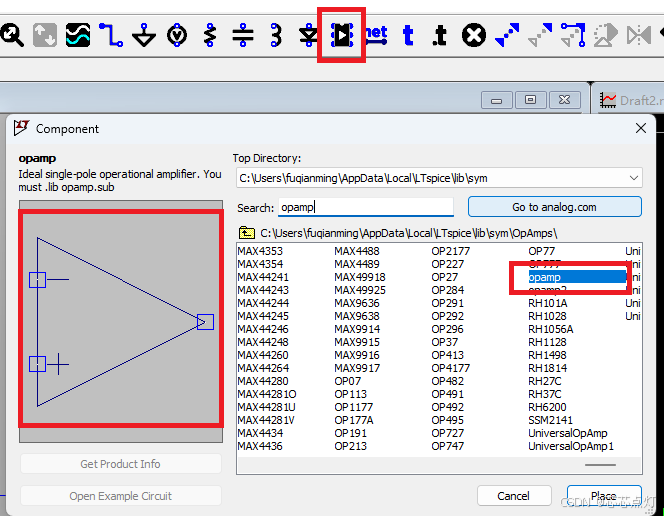Select RH6200 in the list

(x=547, y=407)
